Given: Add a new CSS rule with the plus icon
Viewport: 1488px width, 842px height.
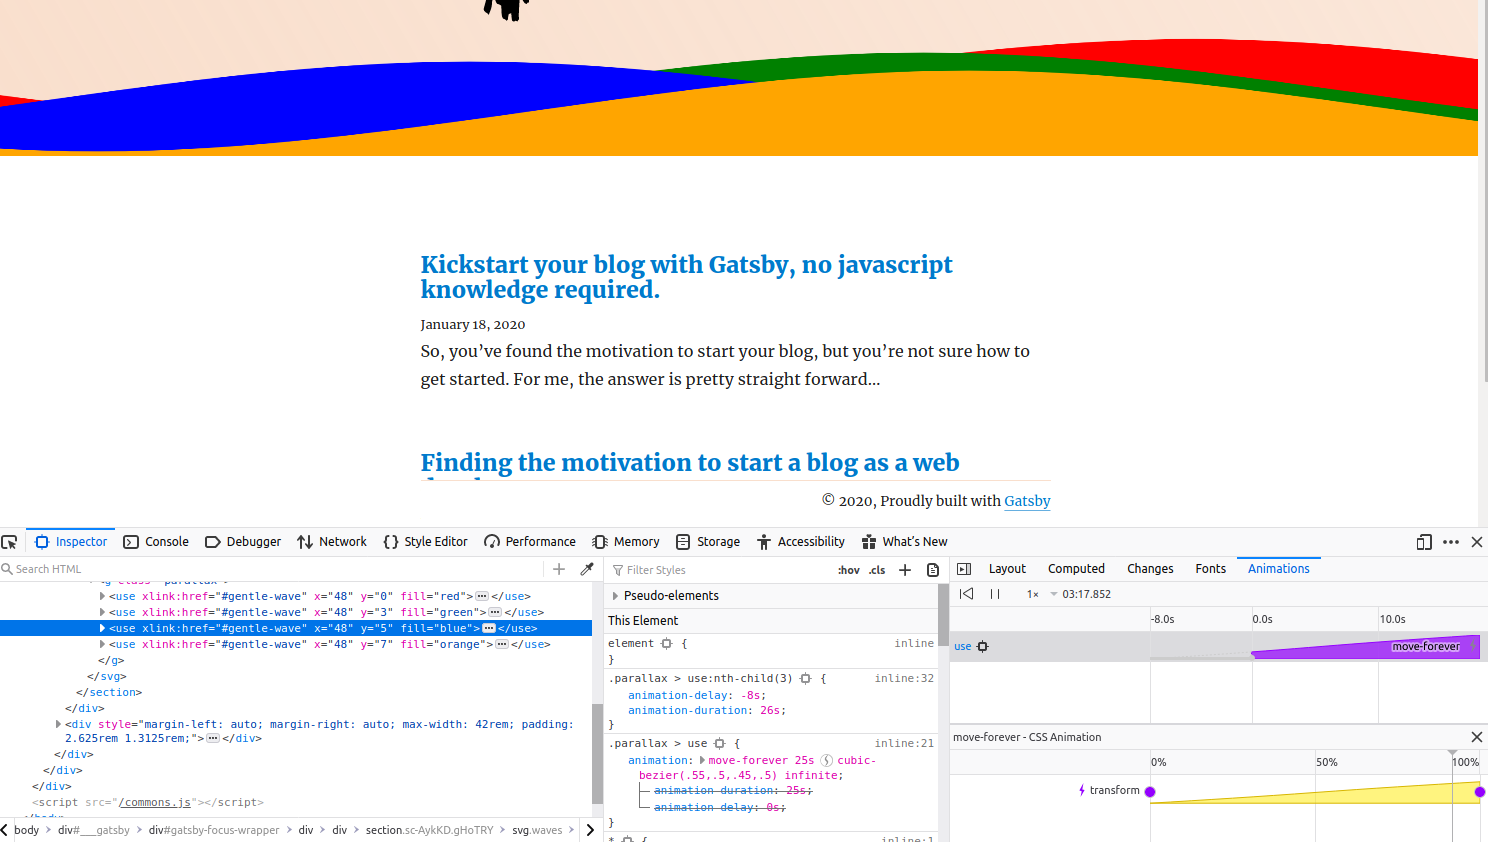Looking at the screenshot, I should click(905, 569).
